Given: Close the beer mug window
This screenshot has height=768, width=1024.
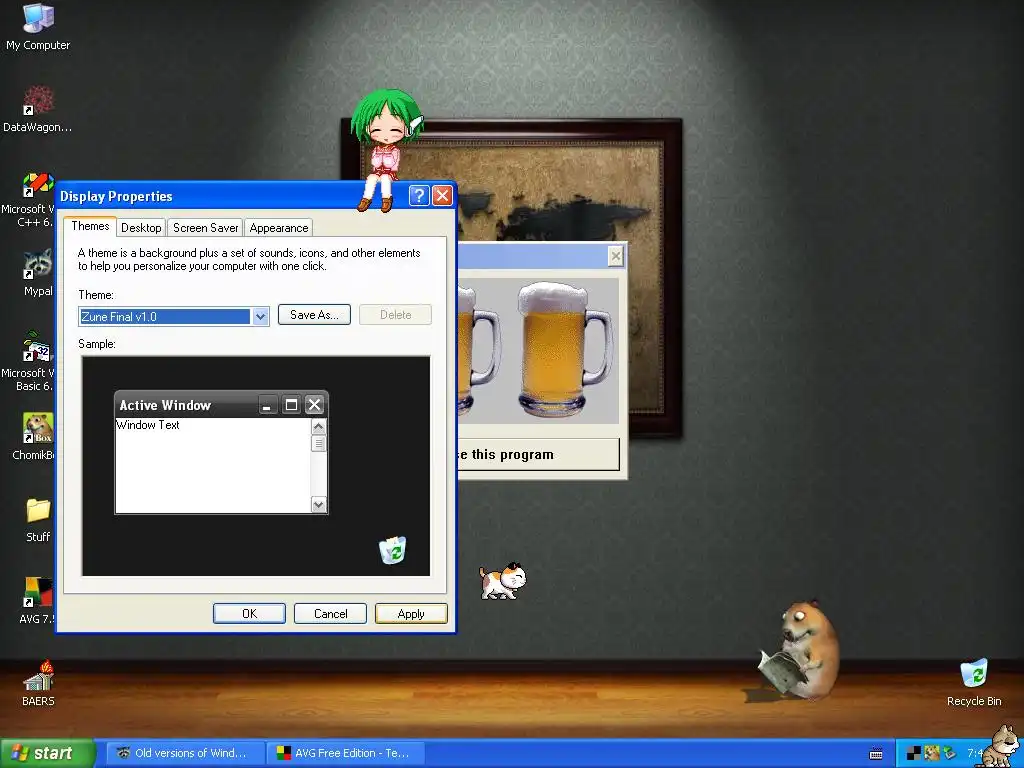Looking at the screenshot, I should coord(615,256).
